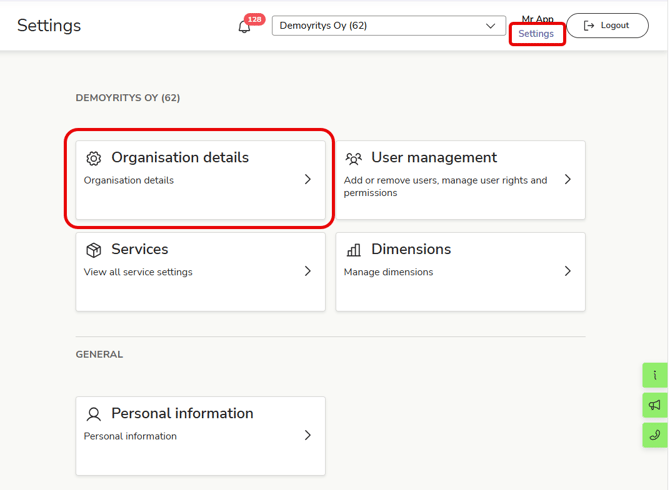The width and height of the screenshot is (670, 490).
Task: Open the Personal information card title
Action: [x=182, y=414]
